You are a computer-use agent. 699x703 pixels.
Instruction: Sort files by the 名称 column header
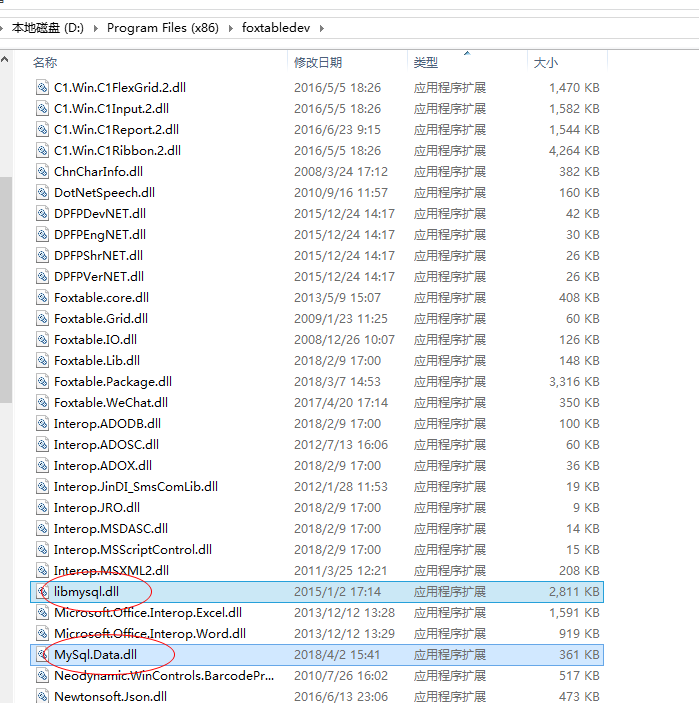45,62
